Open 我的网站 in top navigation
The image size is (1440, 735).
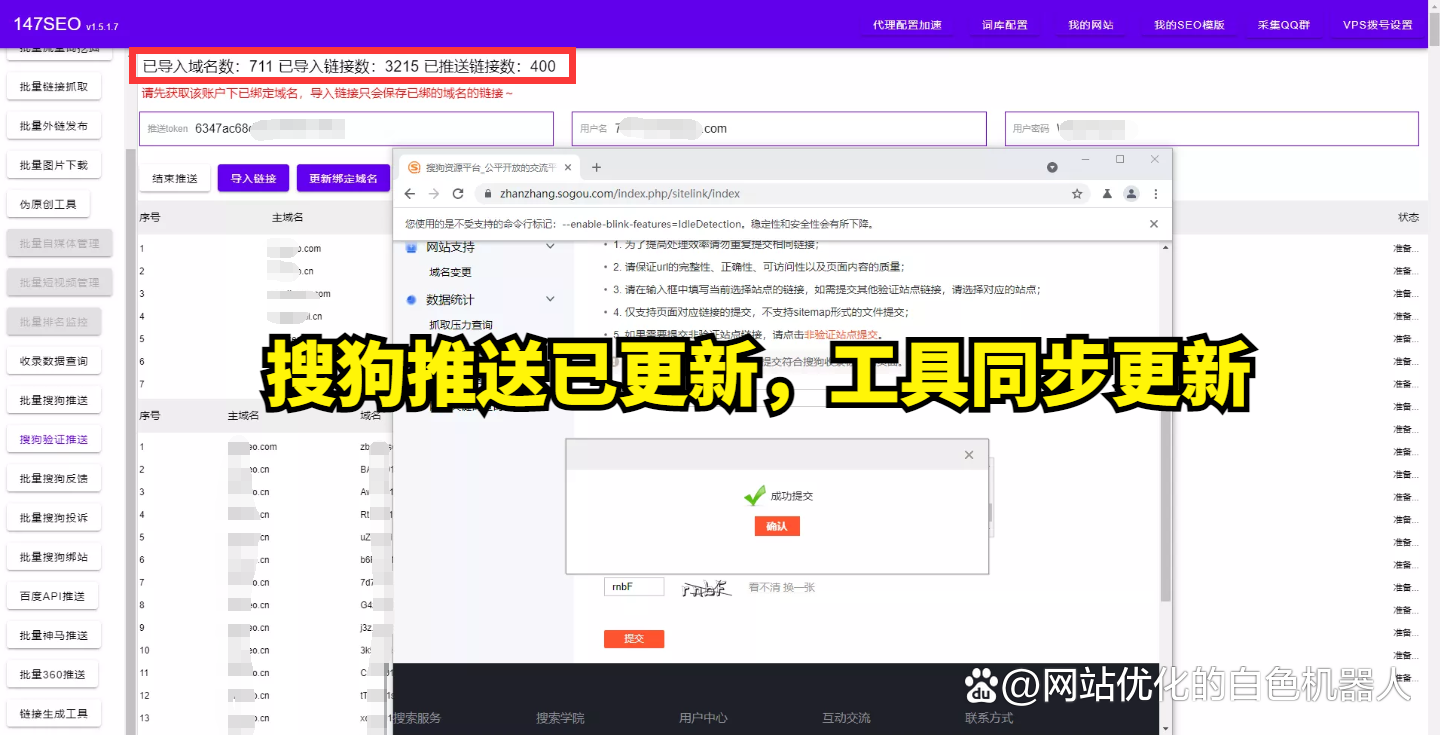point(1091,25)
